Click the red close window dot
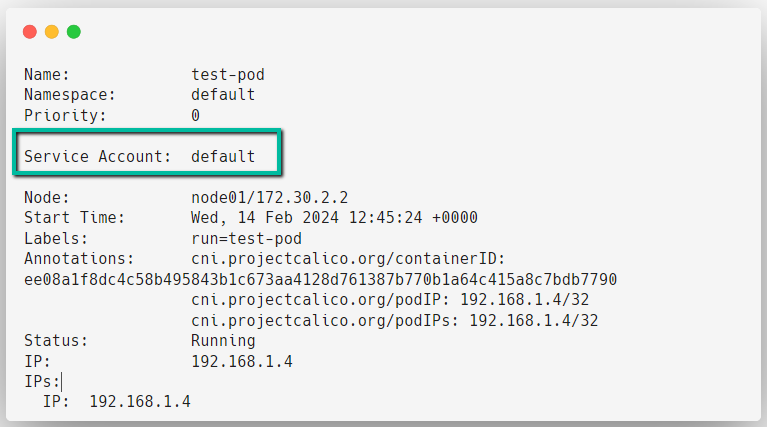Image resolution: width=767 pixels, height=427 pixels. tap(30, 32)
